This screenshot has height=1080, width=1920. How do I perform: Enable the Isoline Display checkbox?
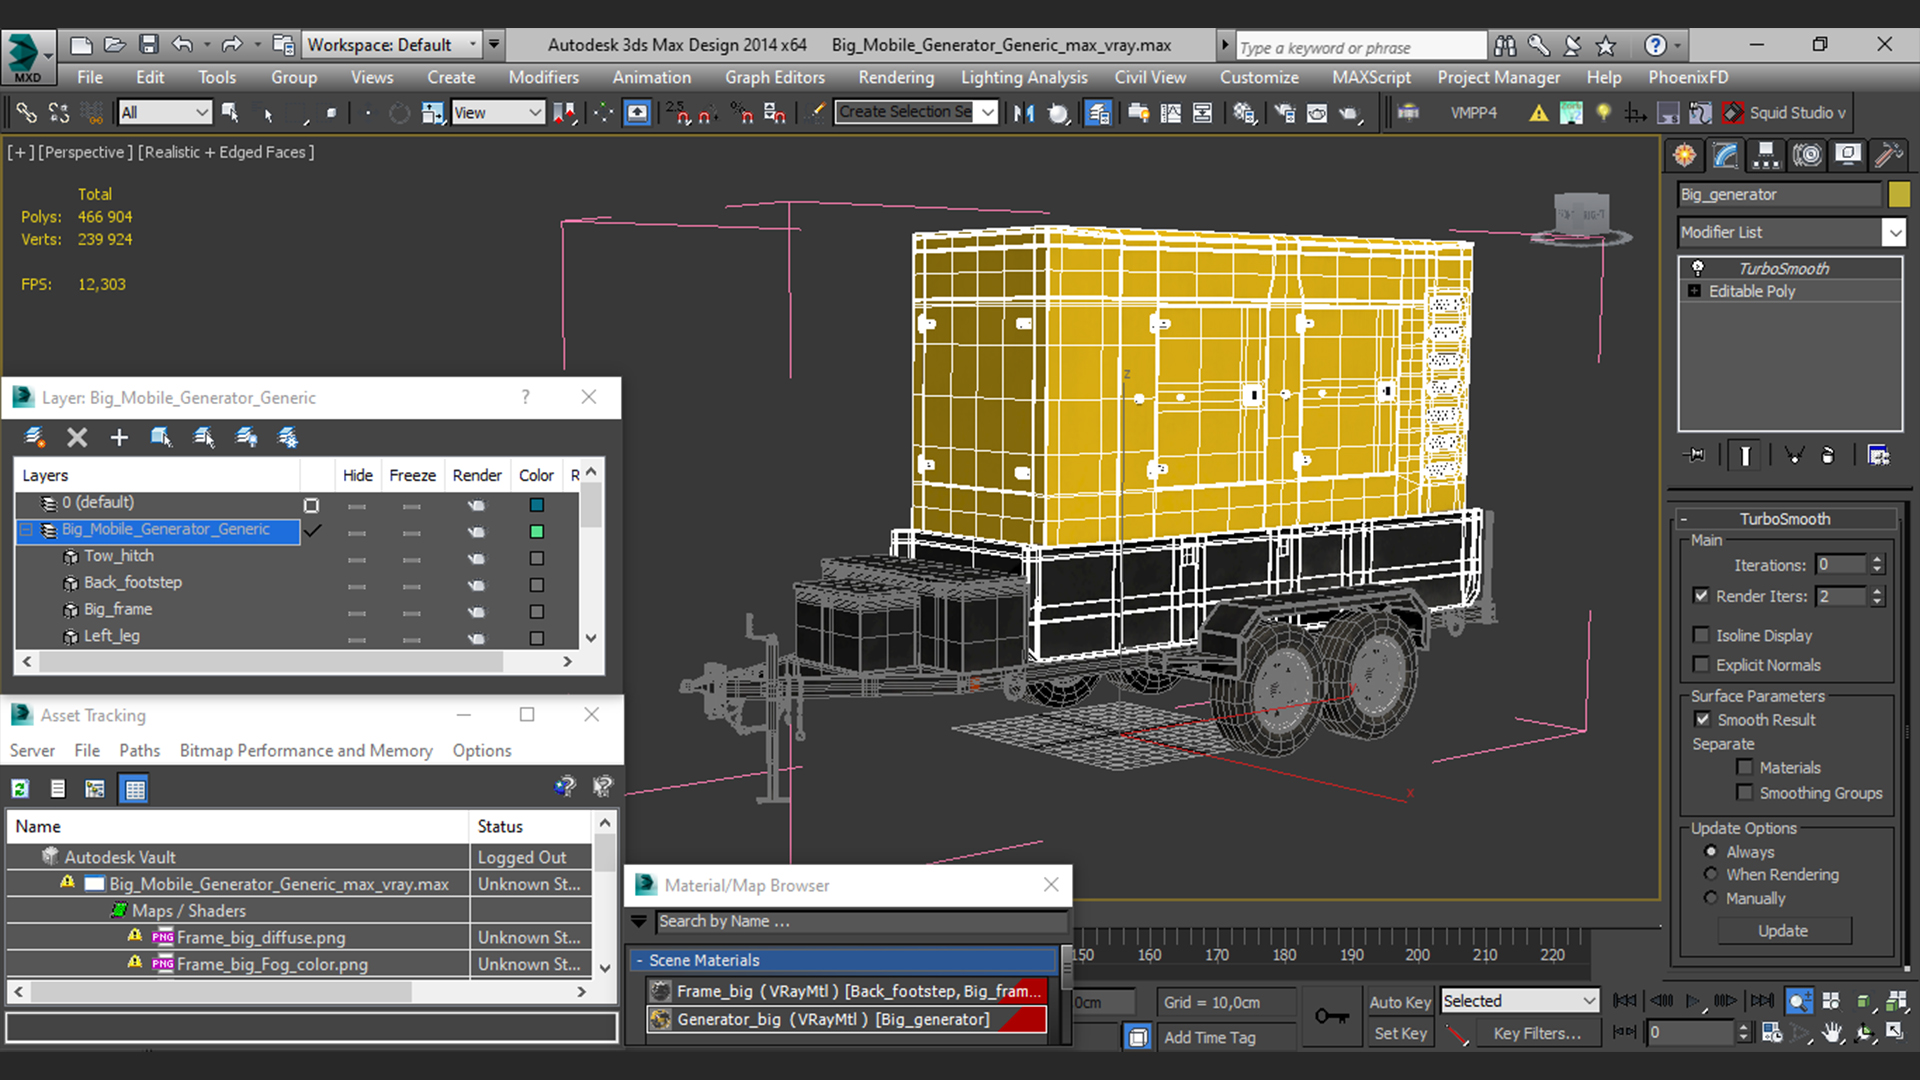pyautogui.click(x=1701, y=635)
